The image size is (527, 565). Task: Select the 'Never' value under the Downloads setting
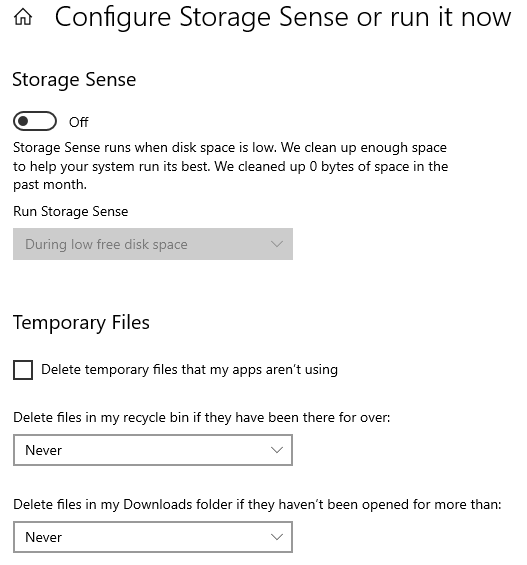44,537
